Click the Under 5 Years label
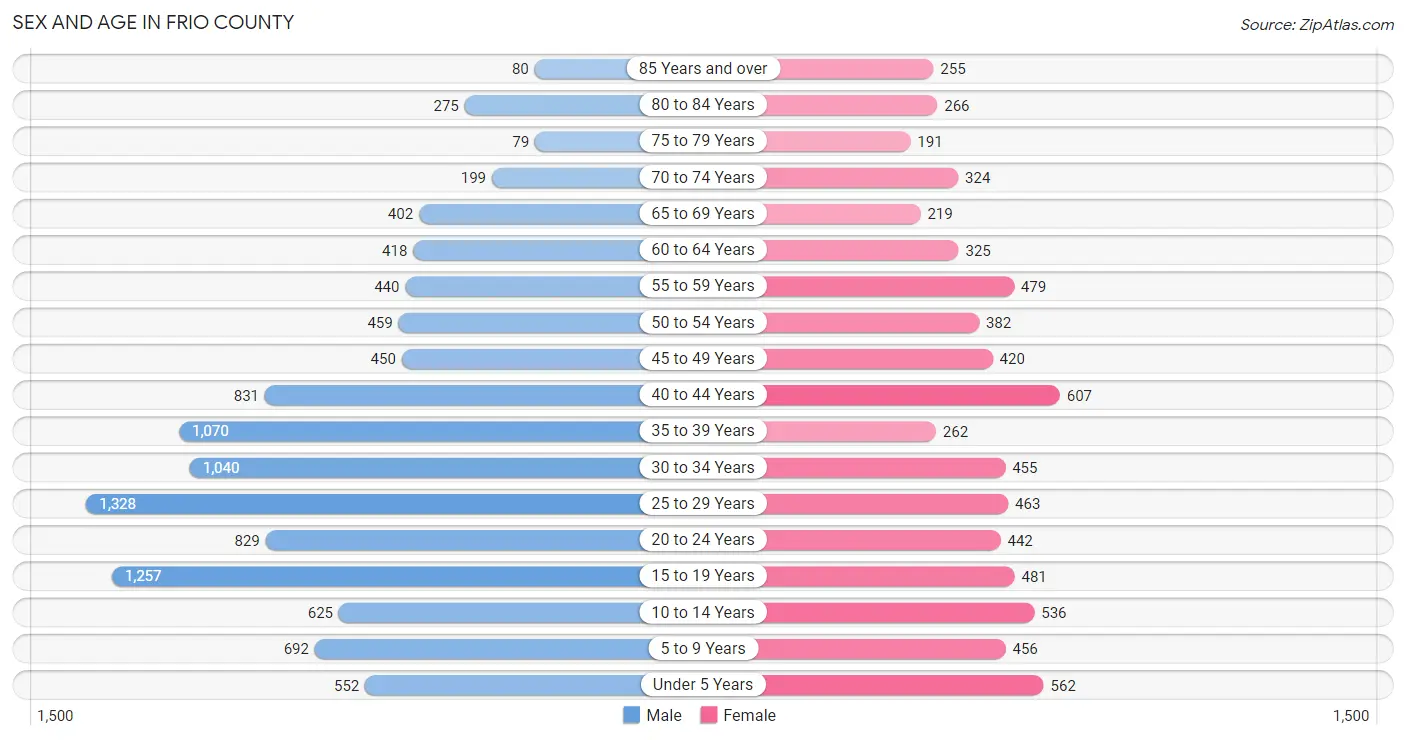1406x740 pixels. (x=703, y=684)
